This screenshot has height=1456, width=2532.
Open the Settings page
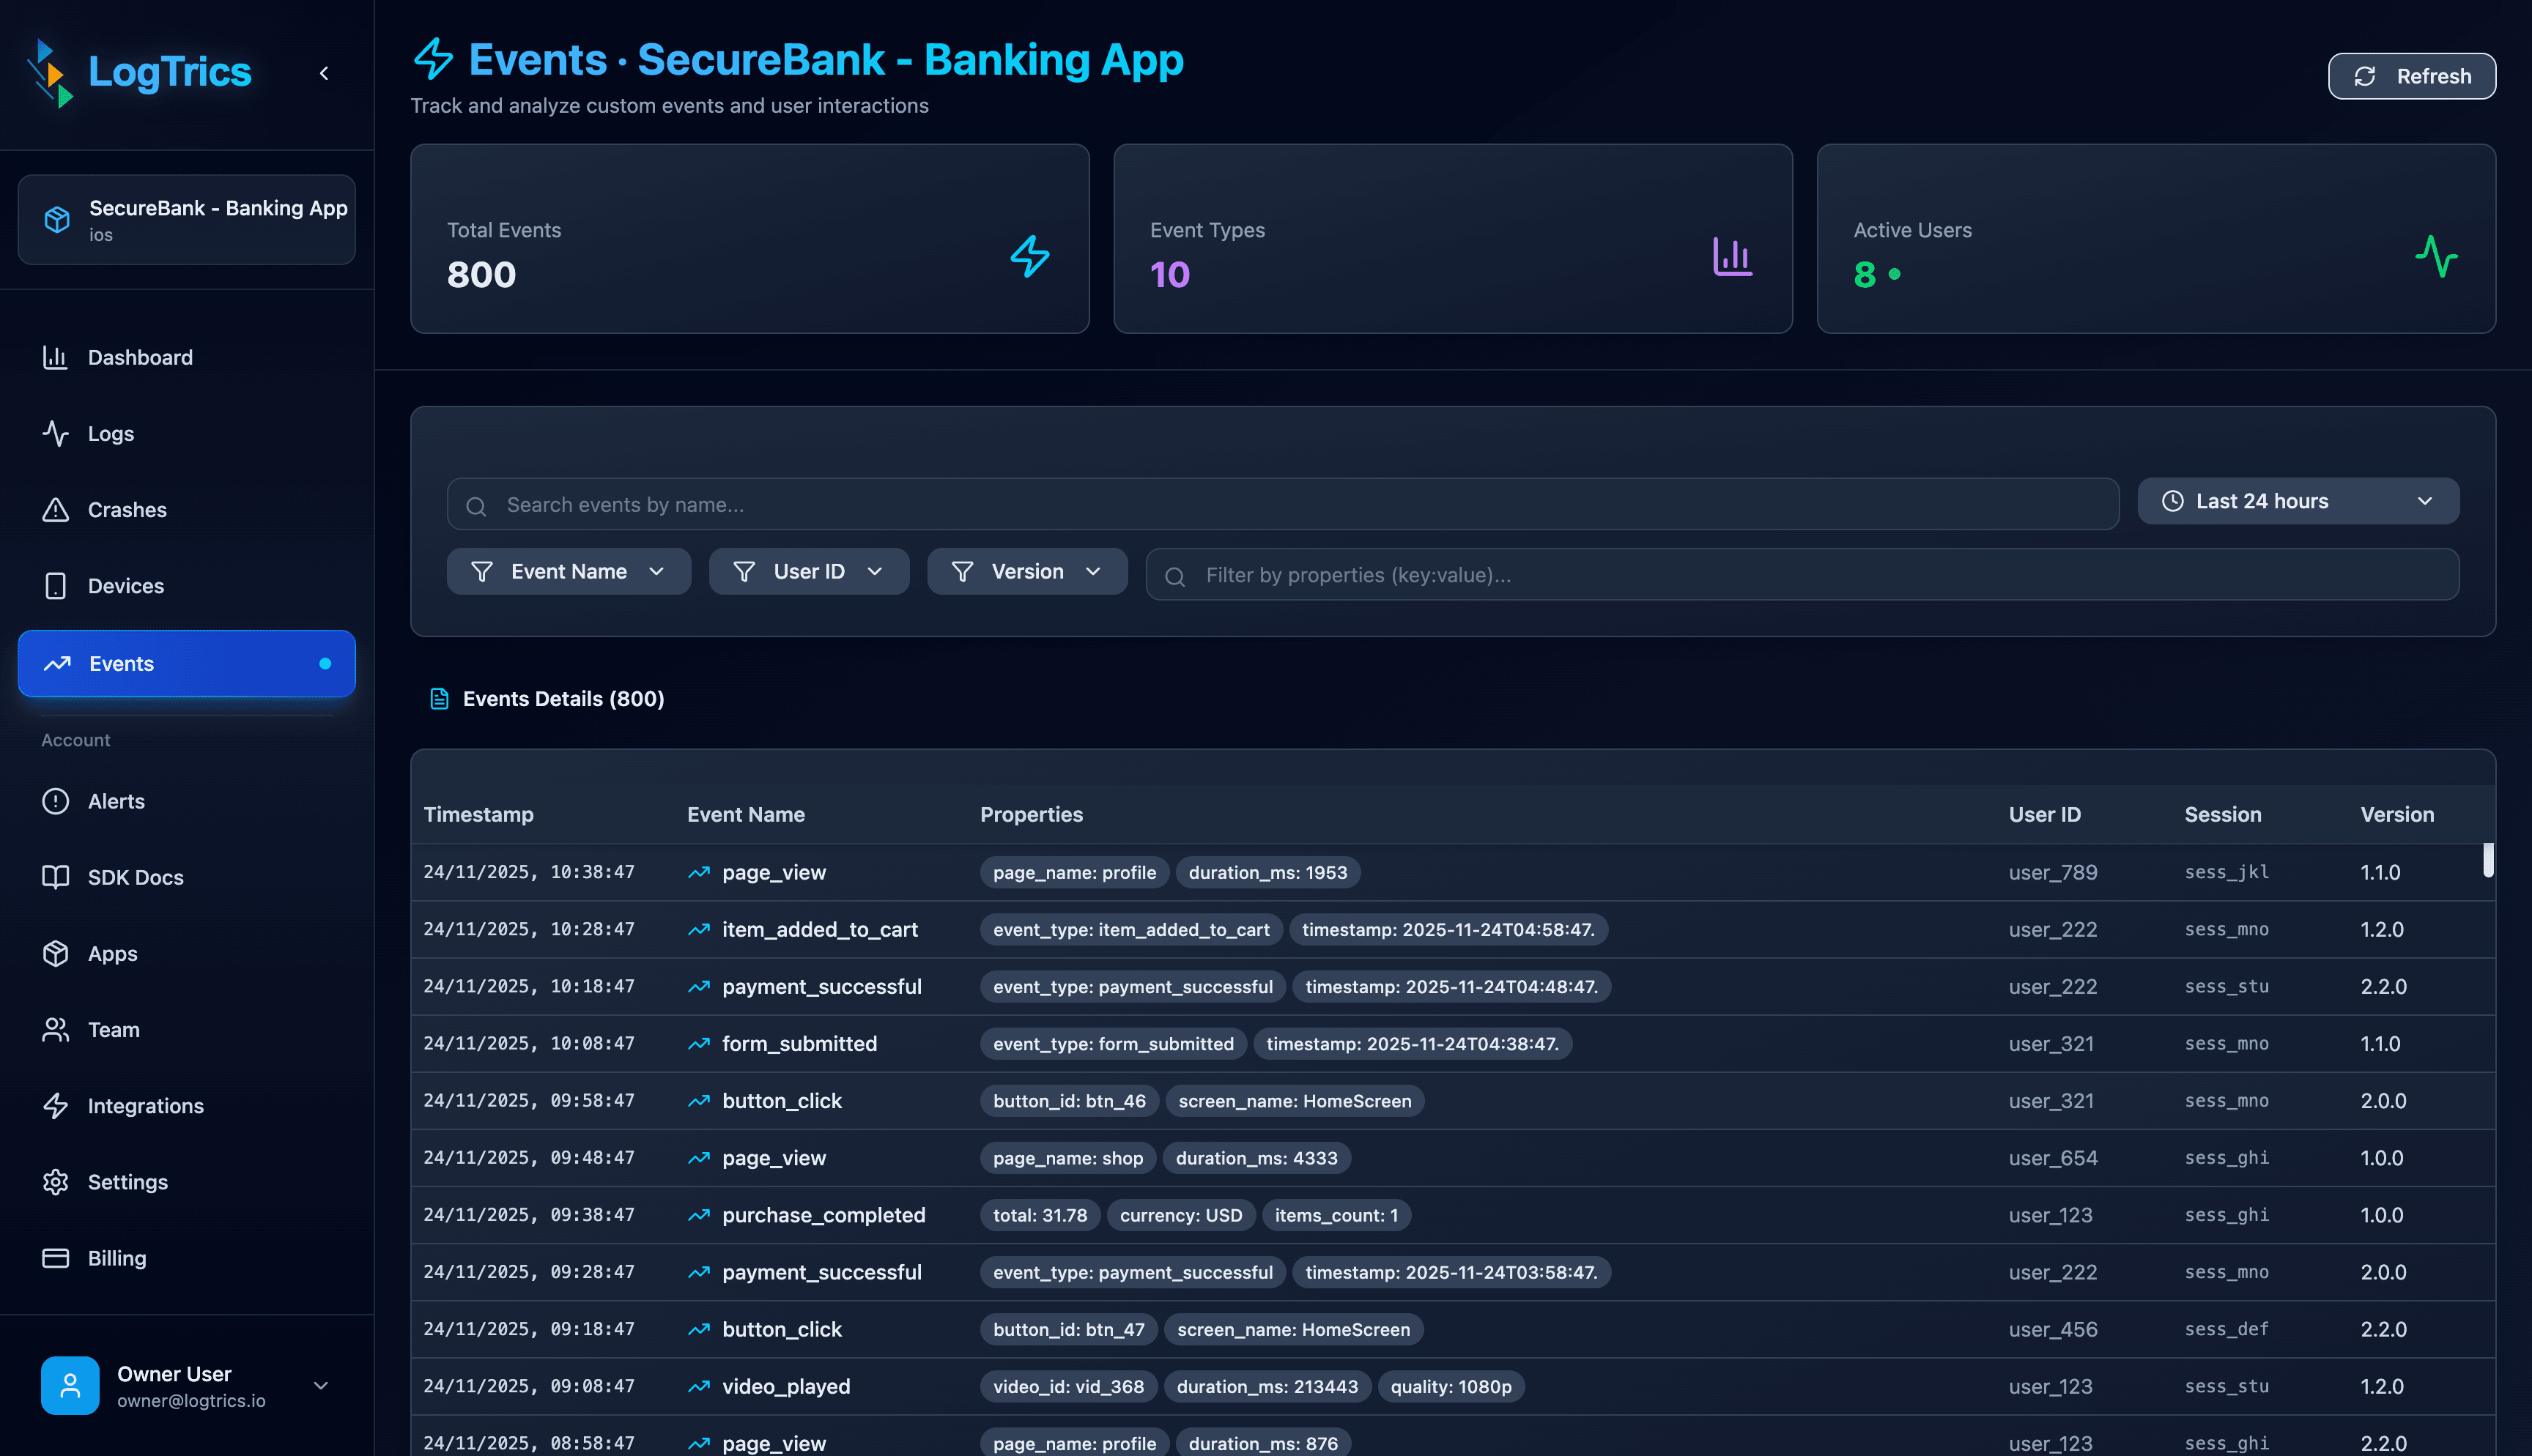(126, 1181)
